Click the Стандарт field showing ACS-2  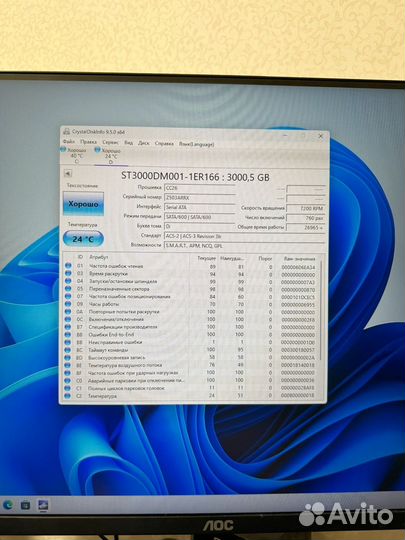pyautogui.click(x=244, y=236)
